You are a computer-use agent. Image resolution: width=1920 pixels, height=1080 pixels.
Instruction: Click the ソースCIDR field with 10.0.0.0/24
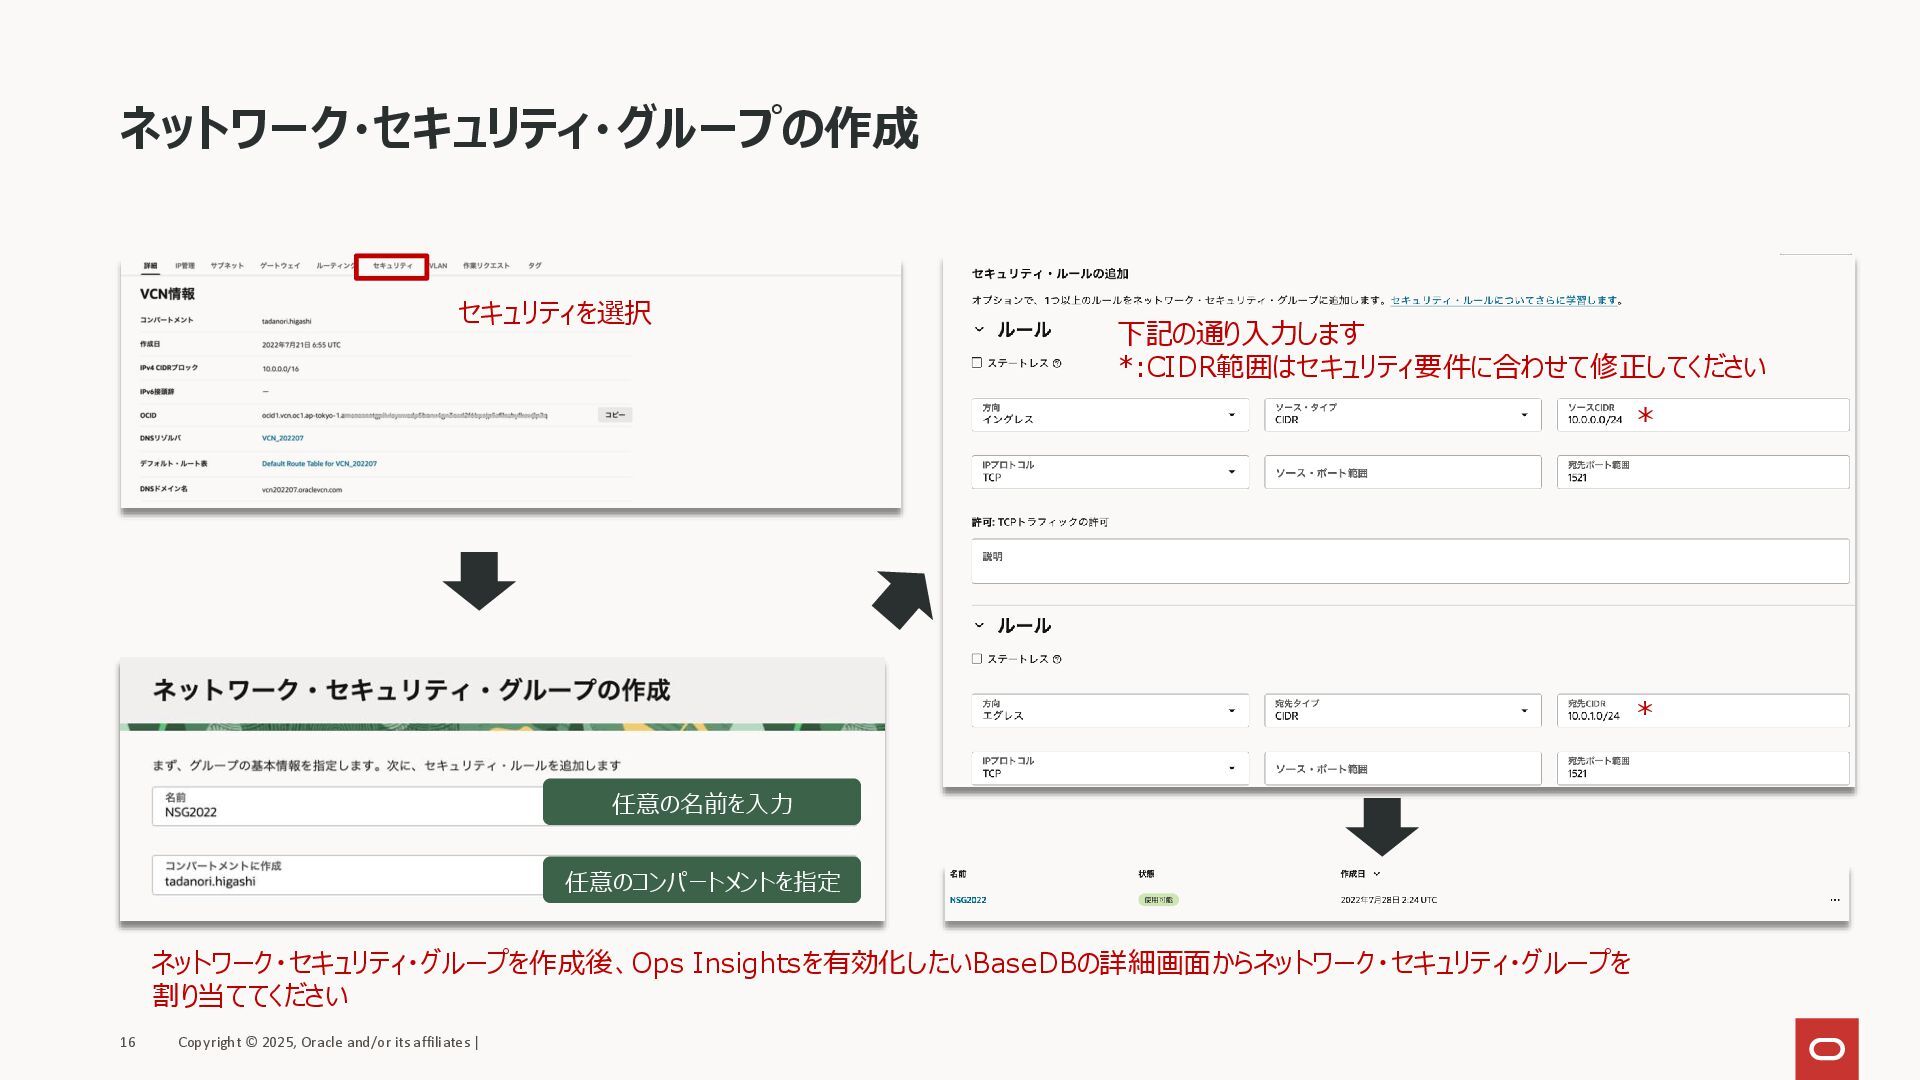point(1703,415)
